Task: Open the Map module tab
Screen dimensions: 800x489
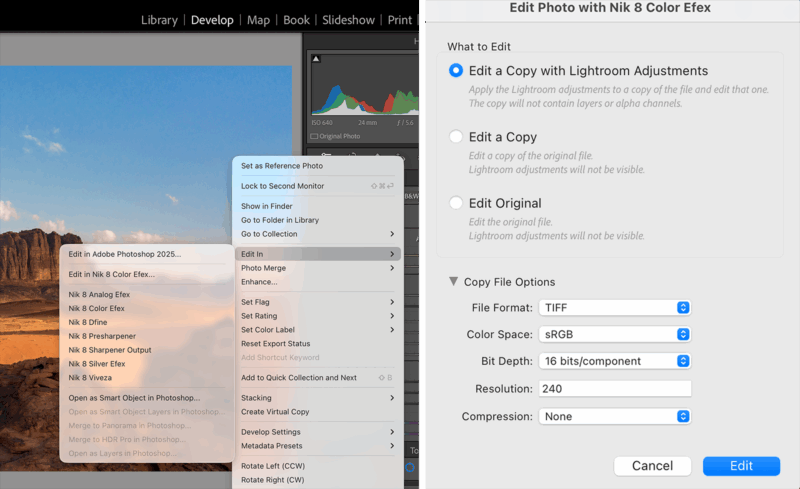Action: (x=258, y=20)
